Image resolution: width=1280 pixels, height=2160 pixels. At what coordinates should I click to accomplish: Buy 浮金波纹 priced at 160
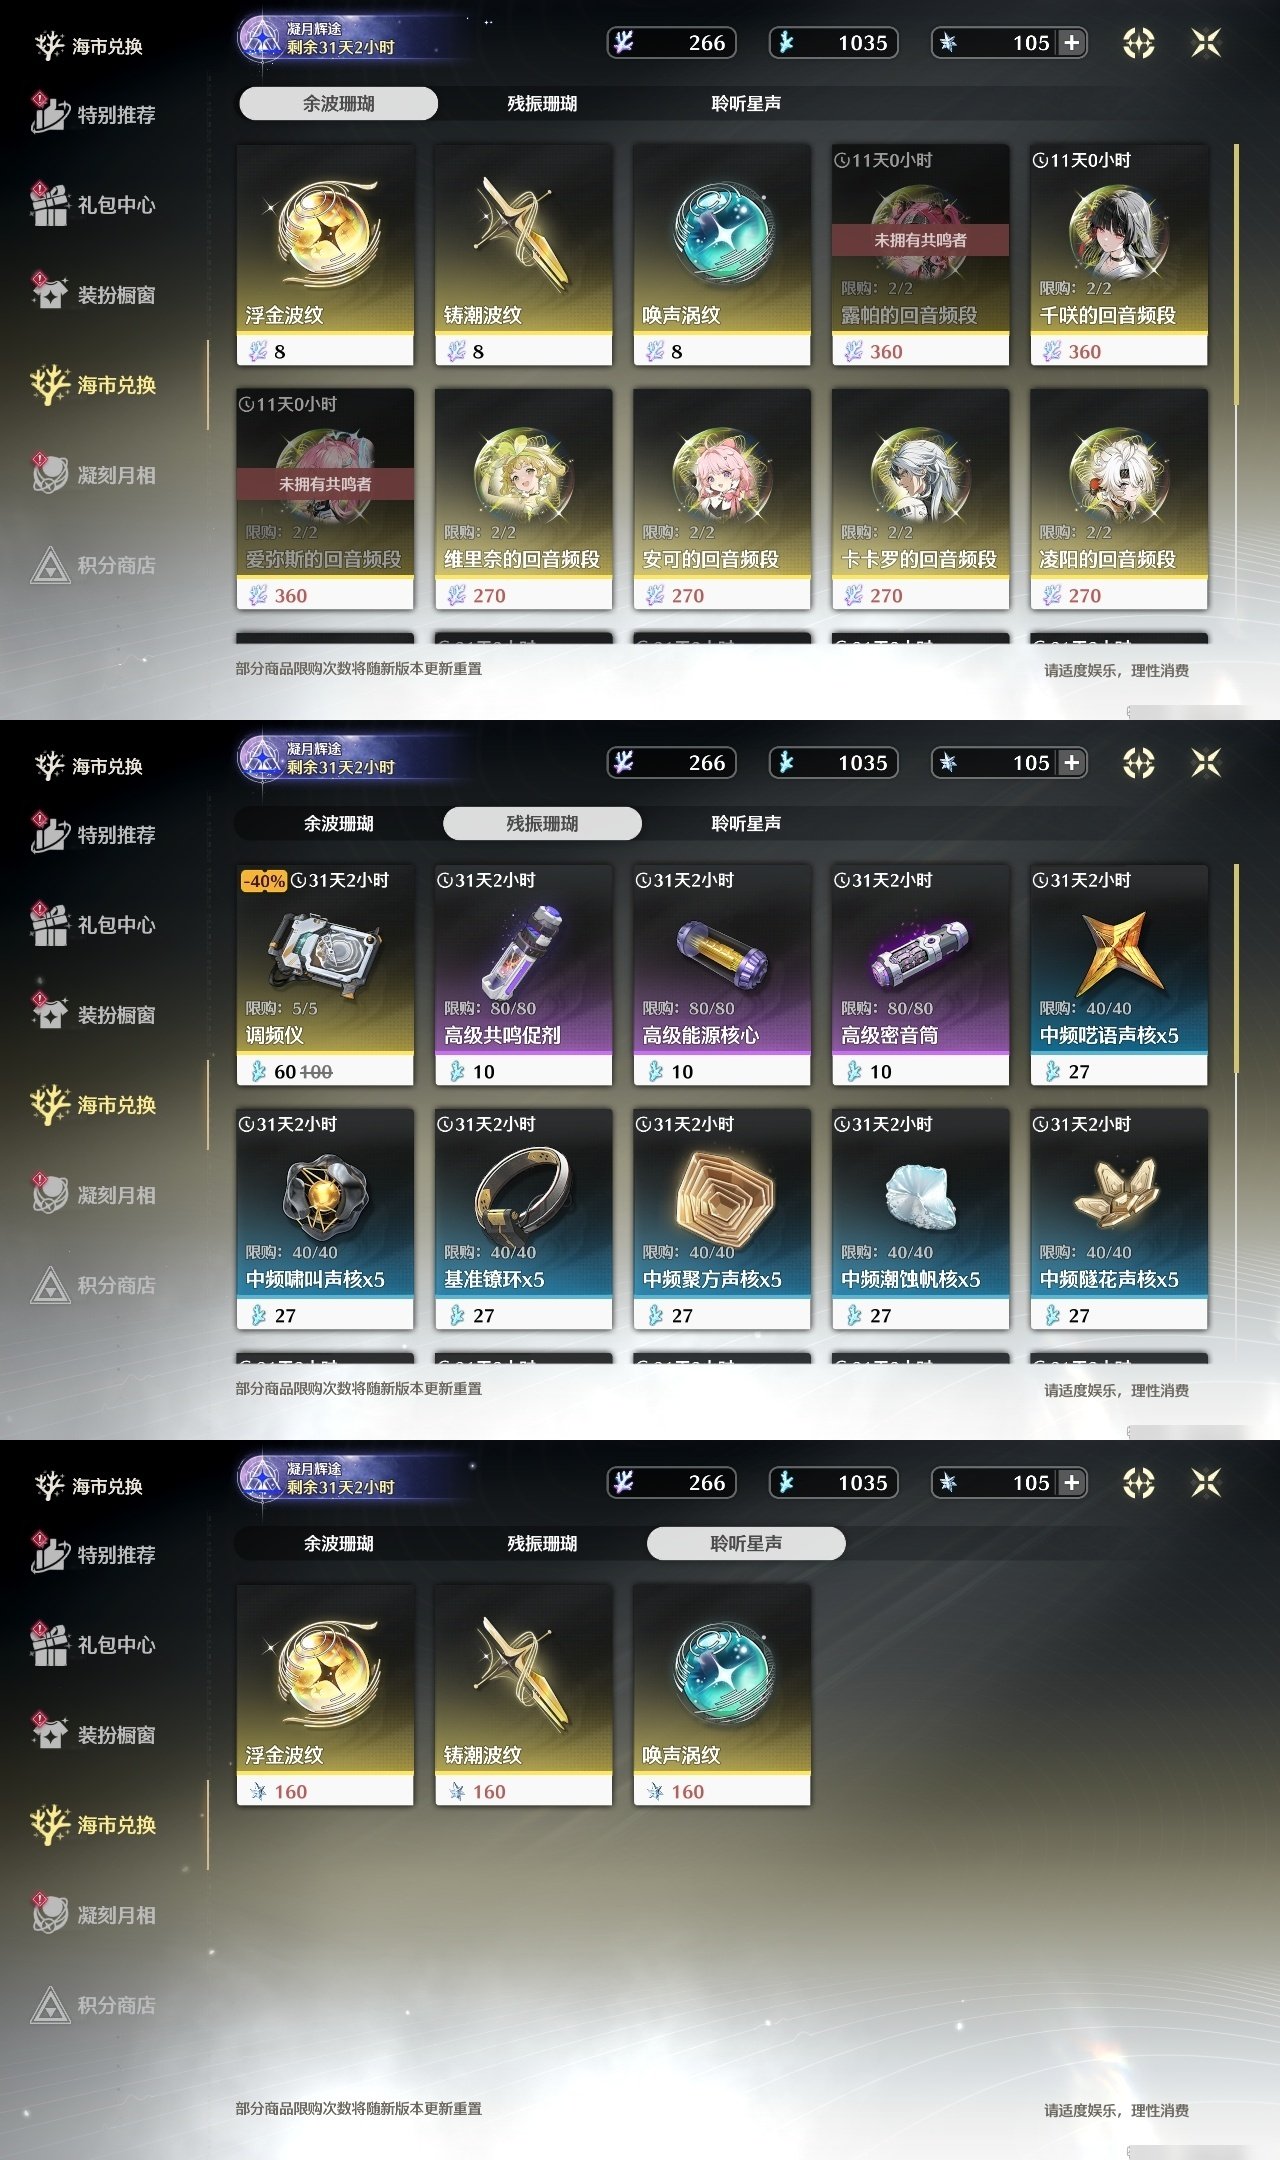tap(325, 1695)
